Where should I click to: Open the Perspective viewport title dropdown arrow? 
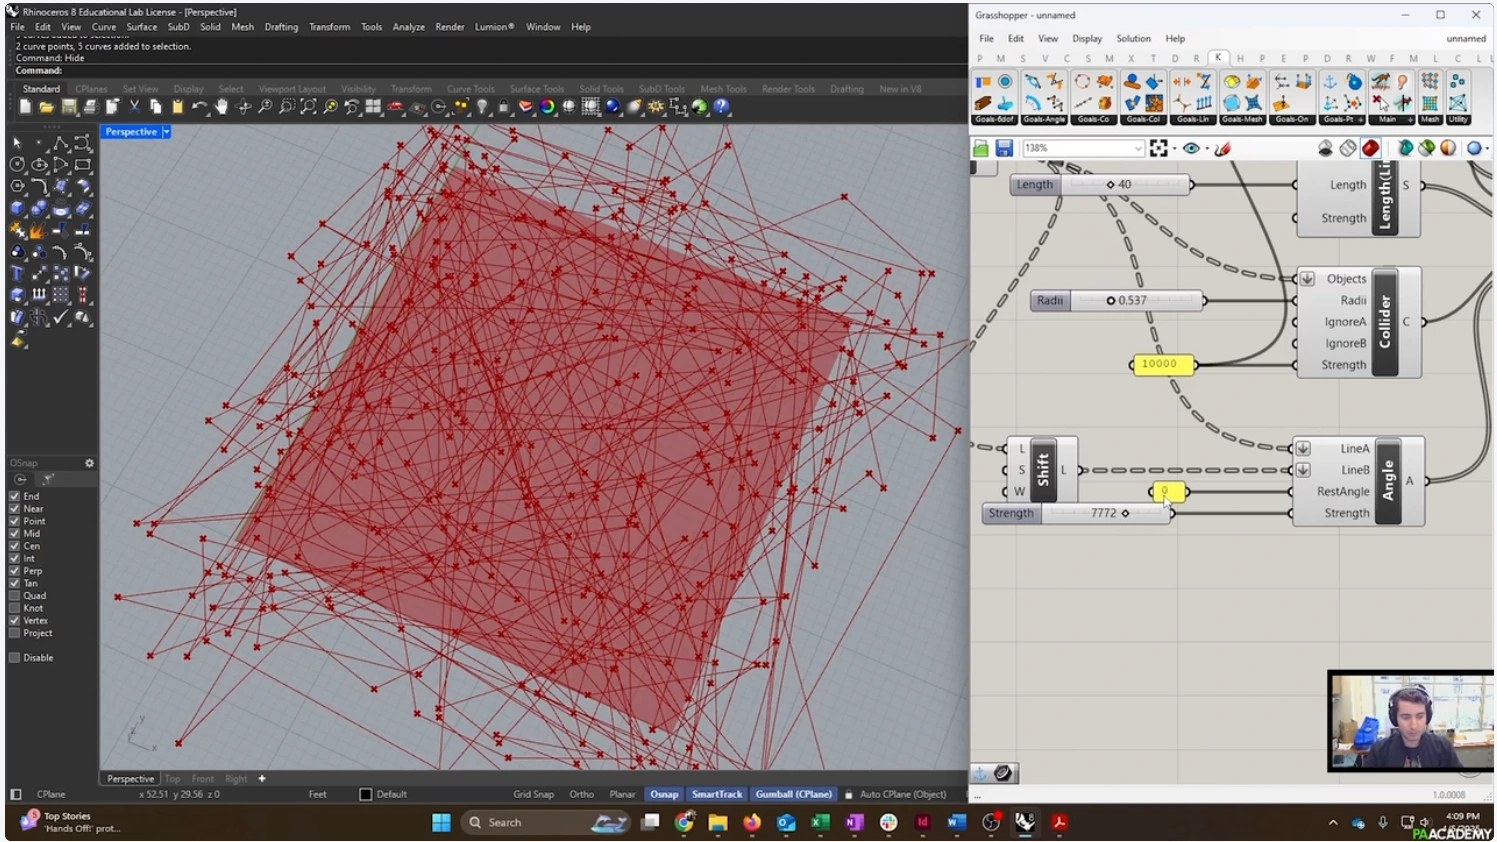pos(167,132)
